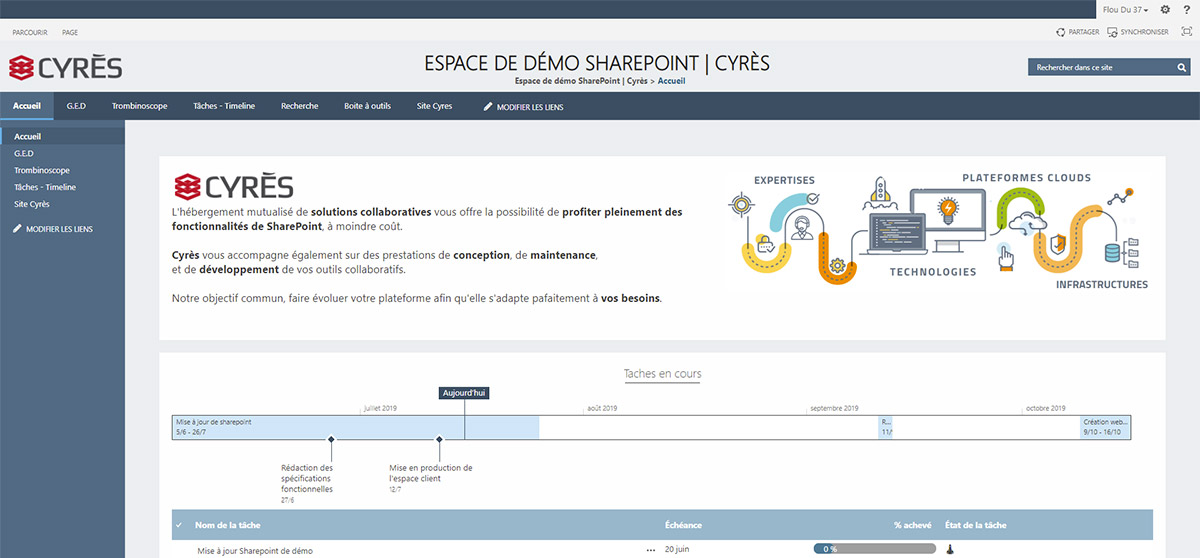This screenshot has height=558, width=1200.
Task: Select Accueil in top navigation
Action: click(x=27, y=106)
